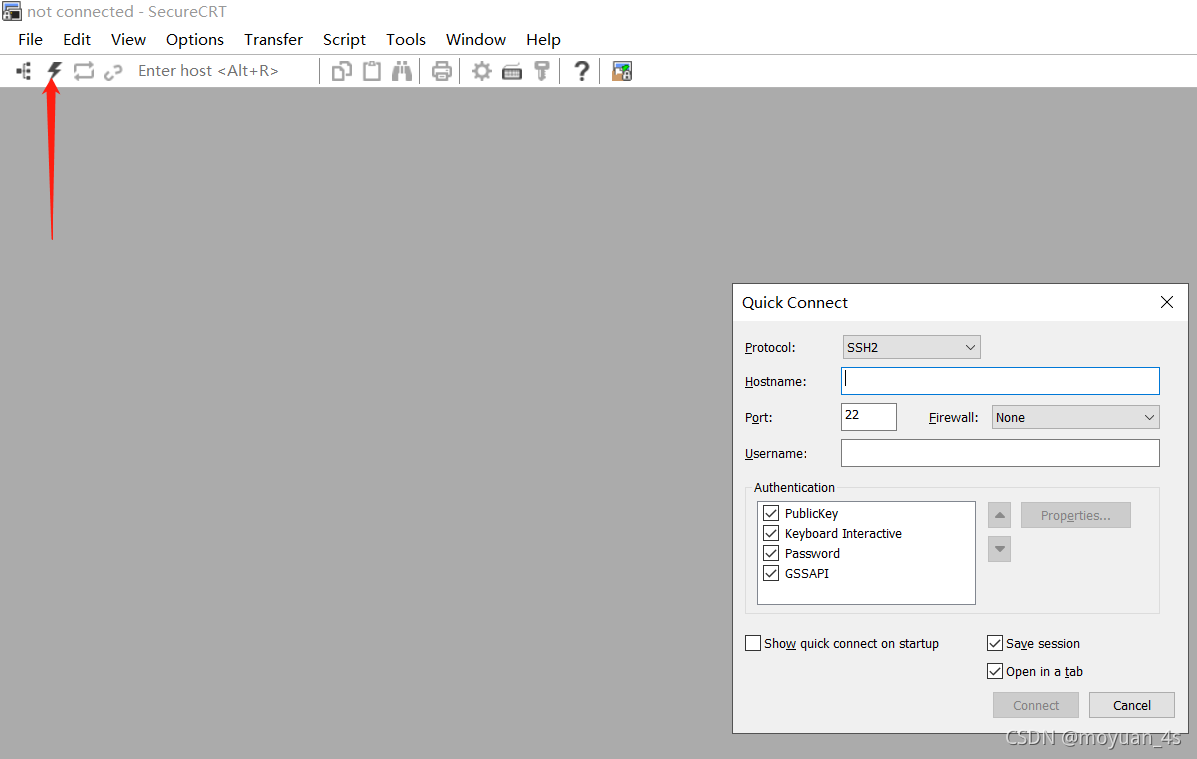Click the Help question mark icon
The image size is (1197, 759).
pos(582,71)
